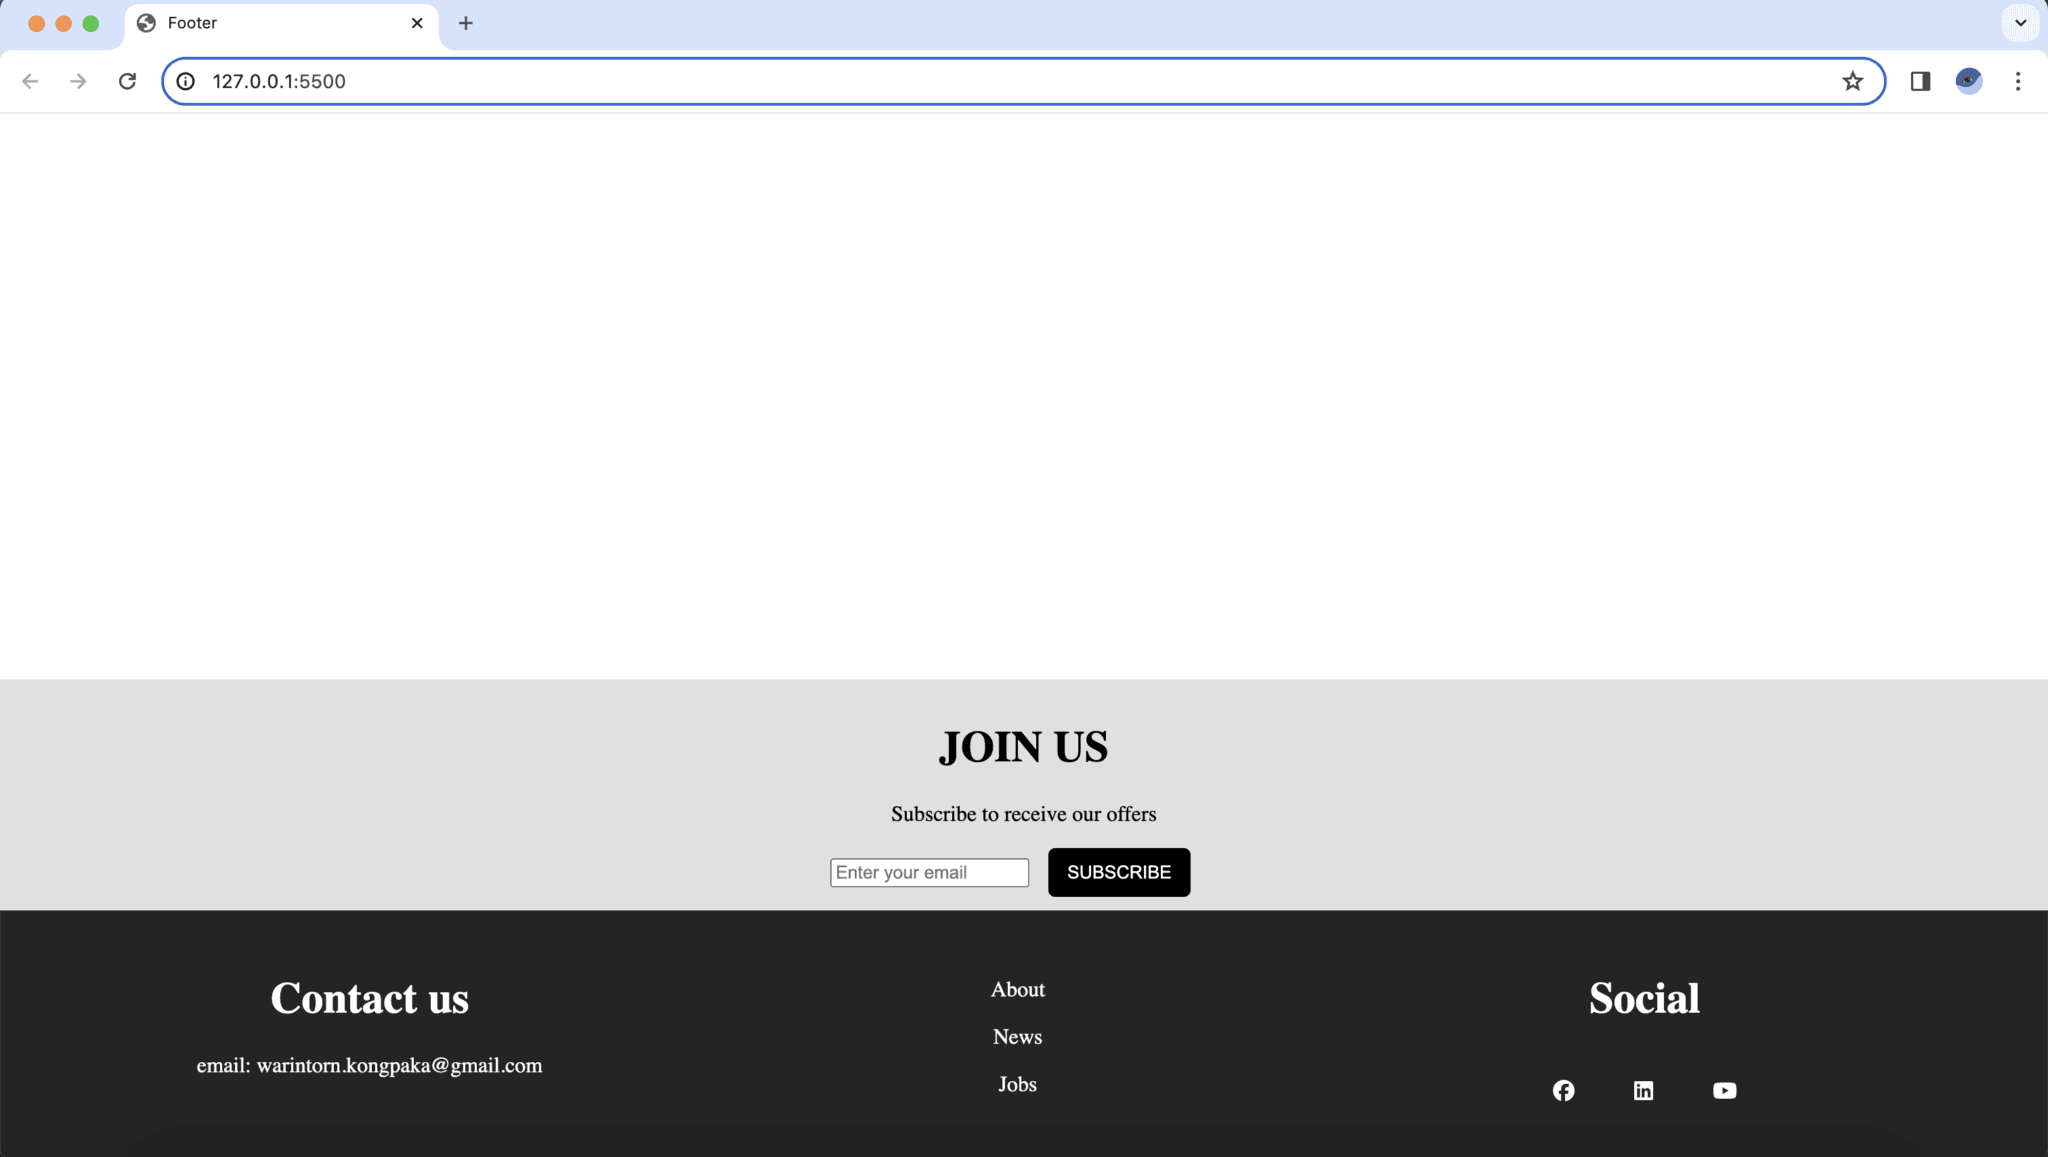2048x1157 pixels.
Task: Click the back navigation arrow
Action: 32,81
